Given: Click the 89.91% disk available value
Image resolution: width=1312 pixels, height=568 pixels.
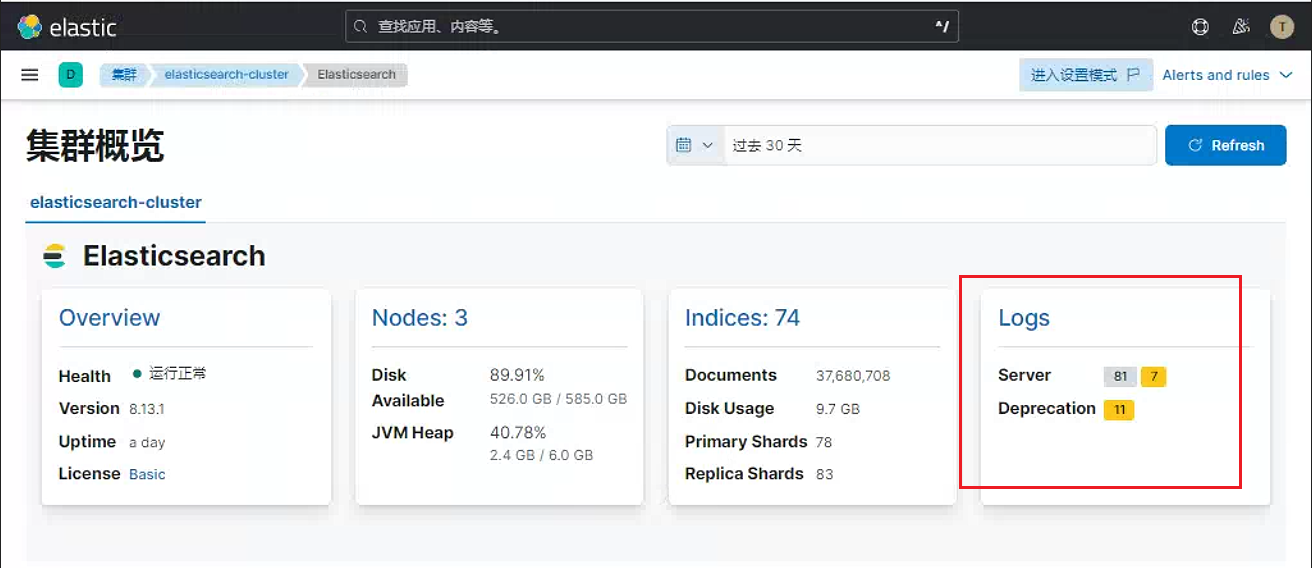Looking at the screenshot, I should click(x=517, y=375).
